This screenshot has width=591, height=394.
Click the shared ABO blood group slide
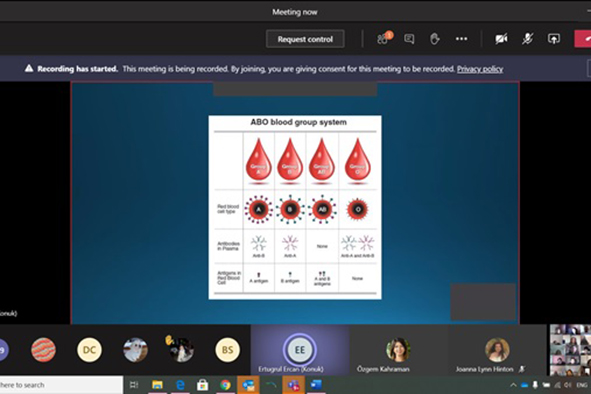(295, 207)
